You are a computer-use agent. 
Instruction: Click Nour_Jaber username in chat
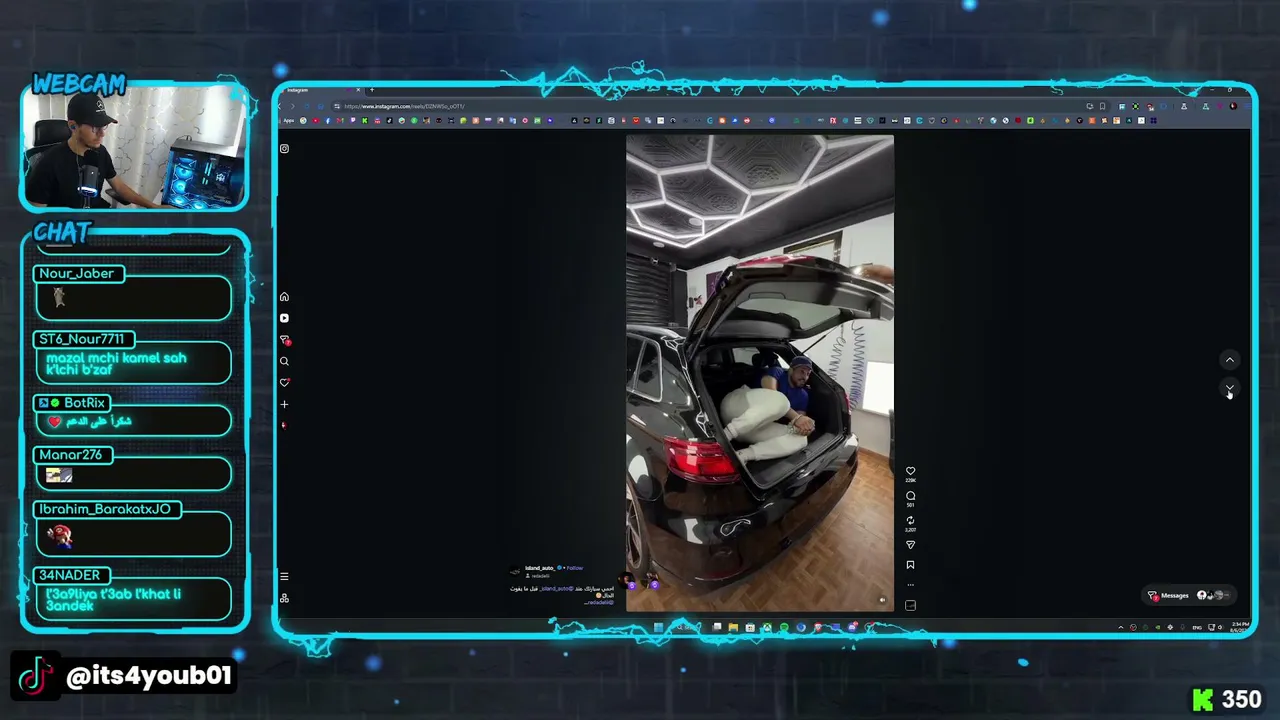tap(77, 273)
